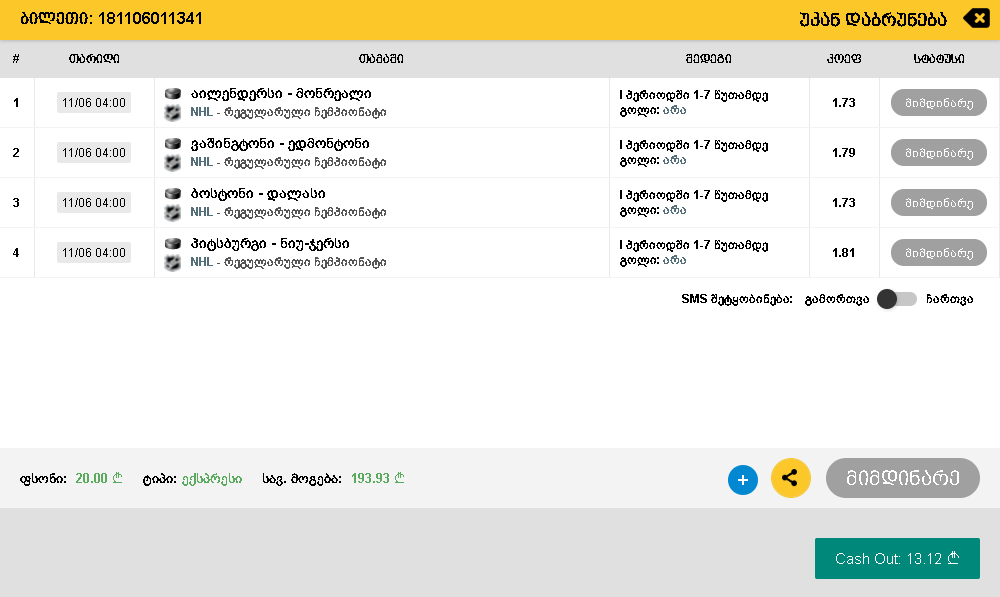Click the თარიღი column header

[x=94, y=59]
